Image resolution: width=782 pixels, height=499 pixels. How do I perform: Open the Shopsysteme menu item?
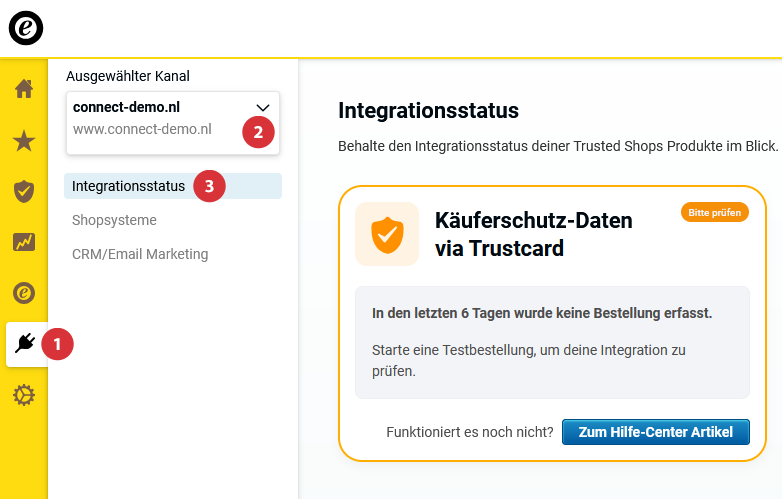[x=114, y=220]
